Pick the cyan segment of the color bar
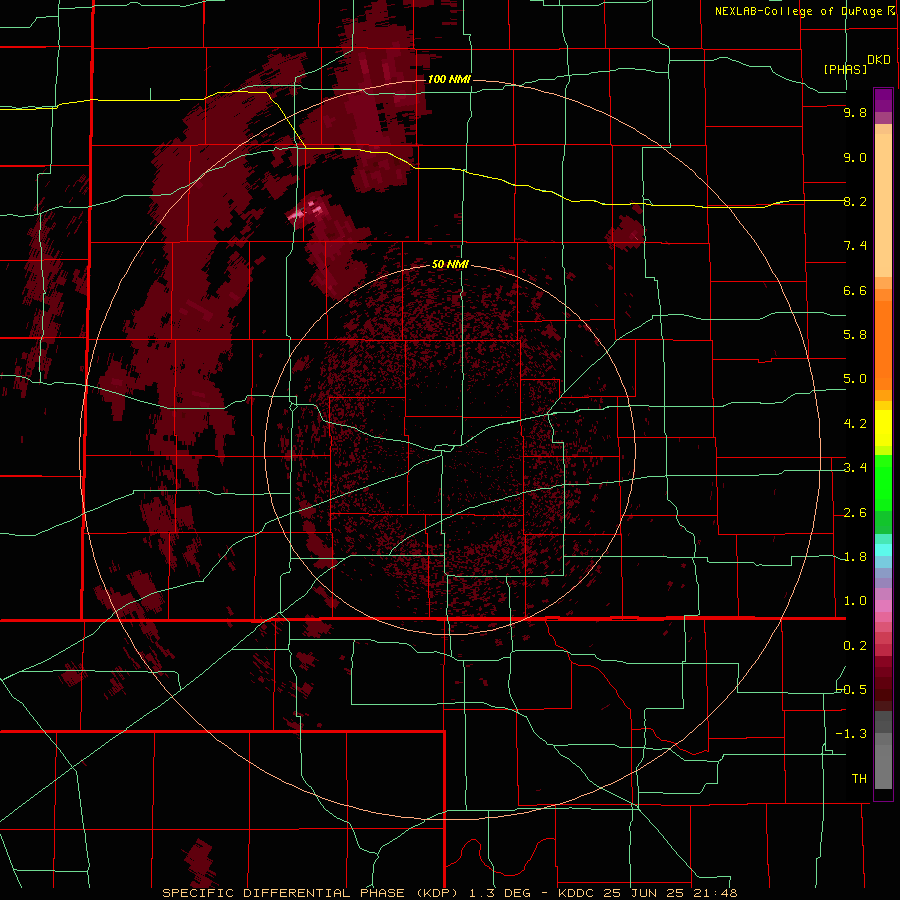The width and height of the screenshot is (900, 900). [x=883, y=550]
